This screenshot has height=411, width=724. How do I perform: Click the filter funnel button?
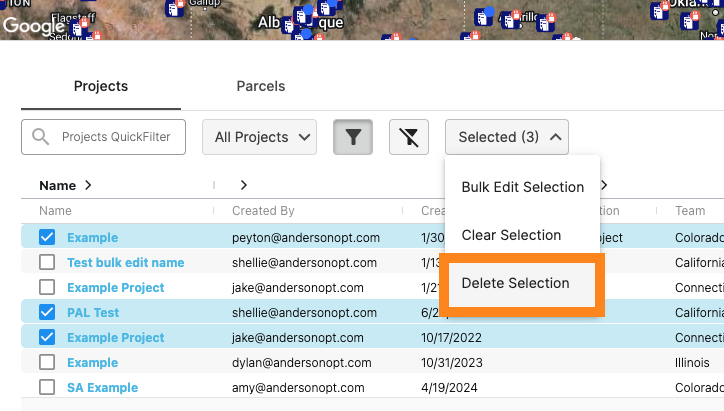[x=353, y=137]
